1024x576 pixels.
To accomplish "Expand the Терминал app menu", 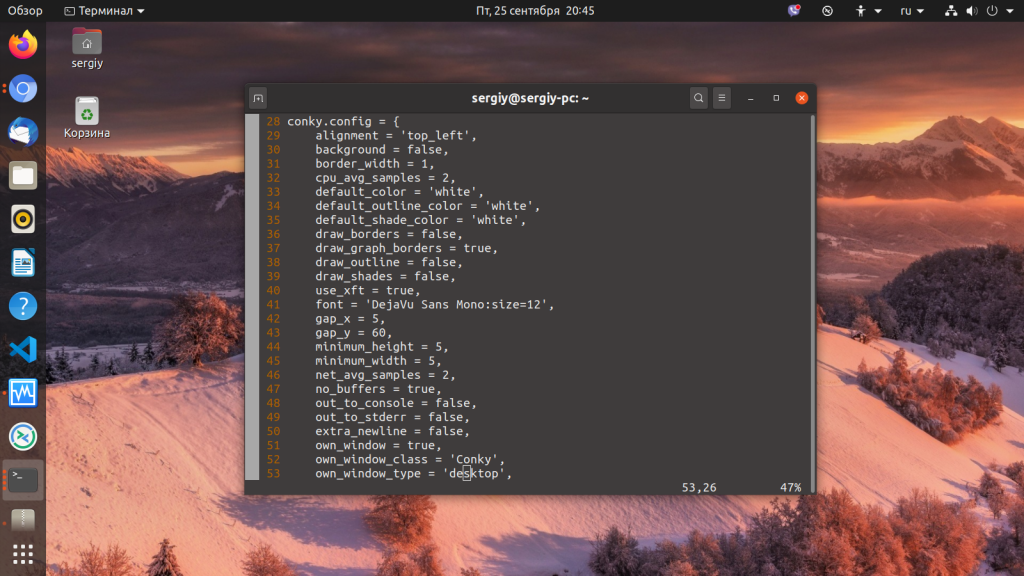I will tap(104, 10).
